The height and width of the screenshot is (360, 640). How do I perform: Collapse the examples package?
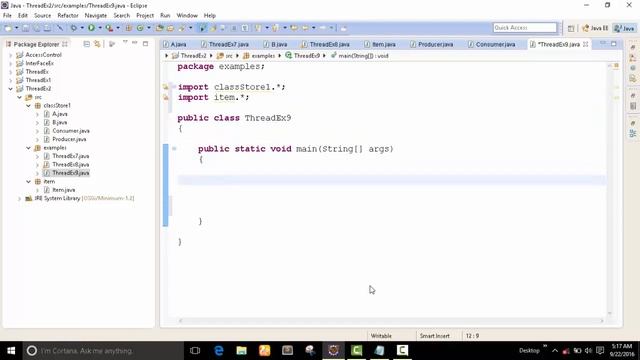click(28, 148)
